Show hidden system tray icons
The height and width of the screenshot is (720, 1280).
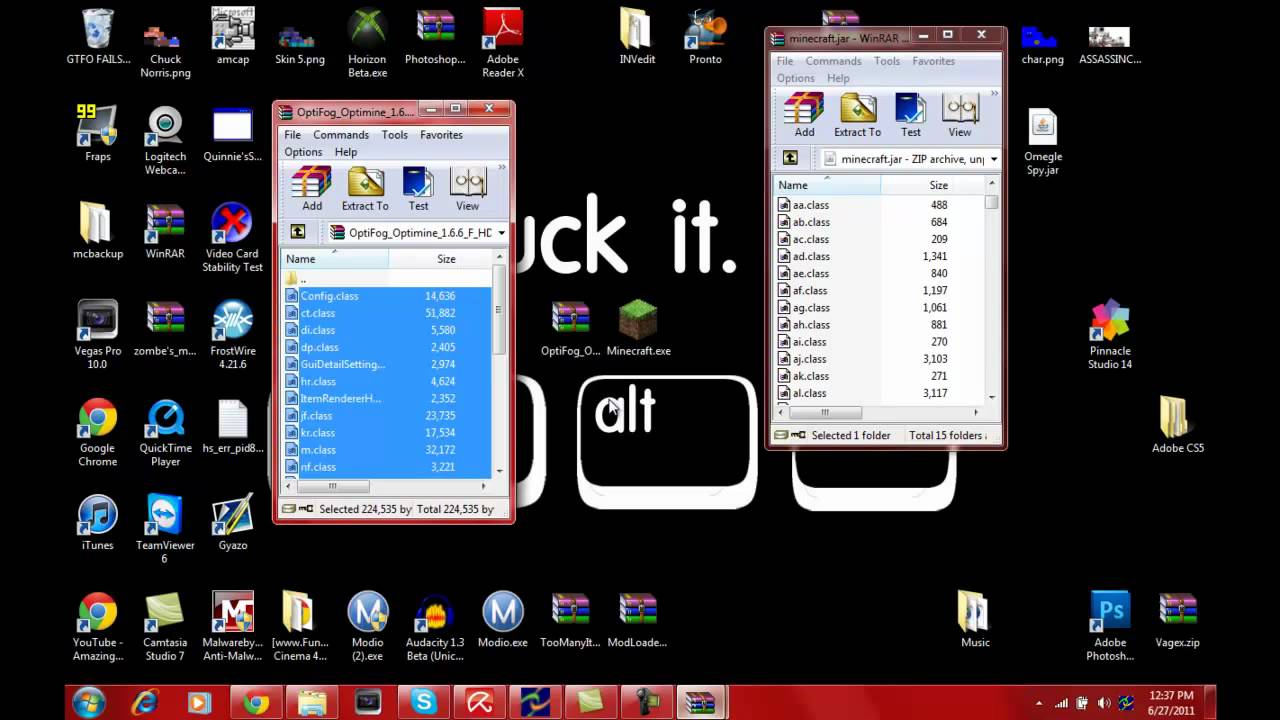coord(1039,703)
